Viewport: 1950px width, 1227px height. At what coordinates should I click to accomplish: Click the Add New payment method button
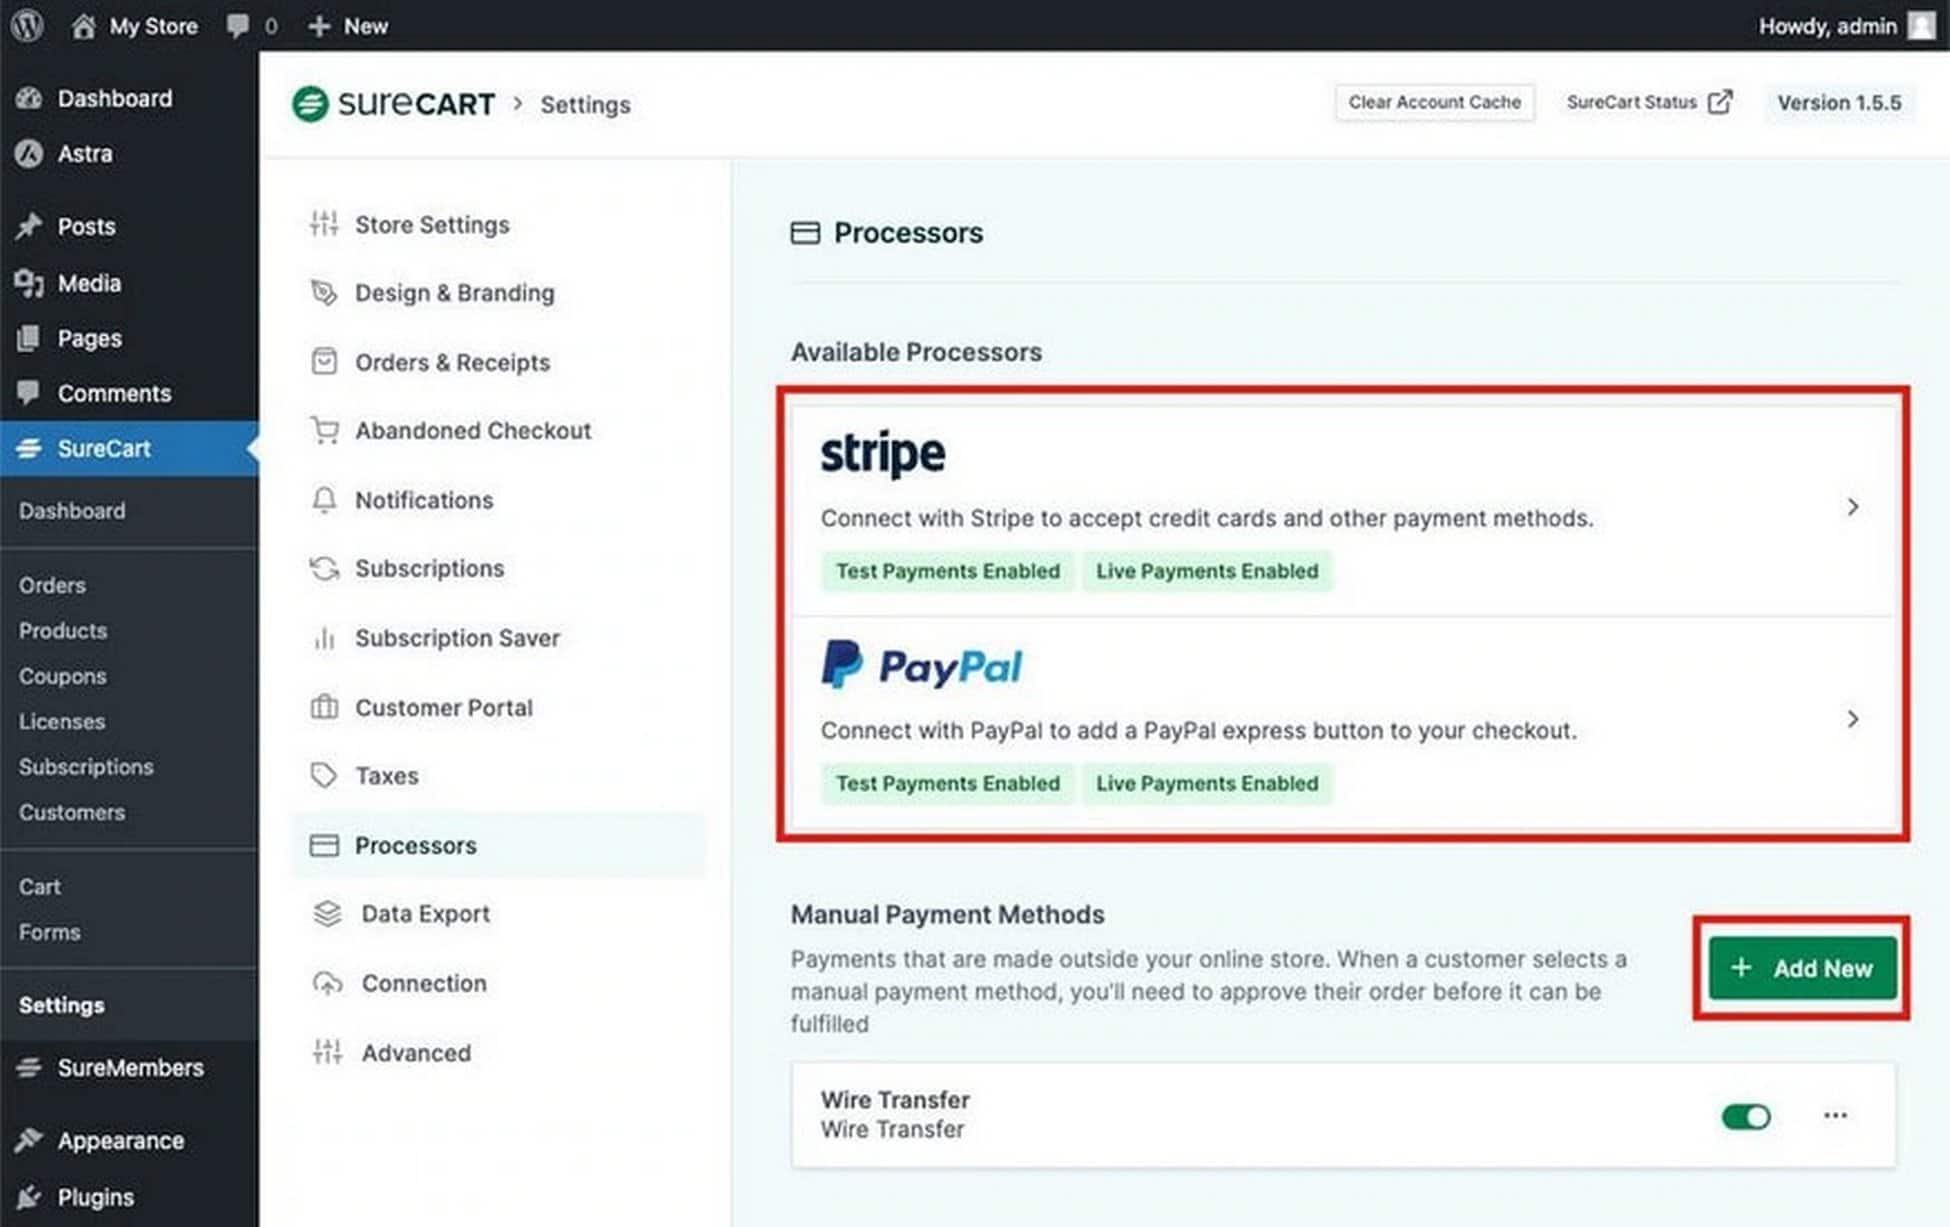1802,968
